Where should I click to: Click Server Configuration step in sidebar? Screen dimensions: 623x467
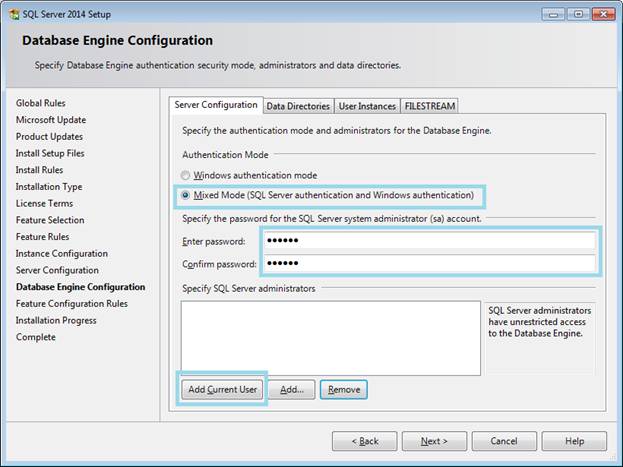pyautogui.click(x=57, y=270)
